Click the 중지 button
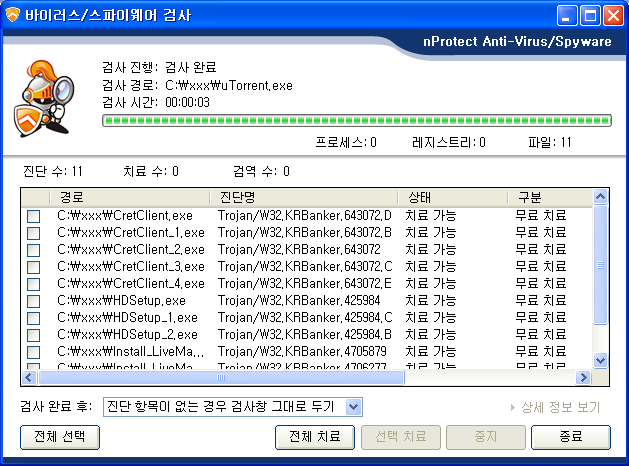629x466 pixels. pos(486,437)
